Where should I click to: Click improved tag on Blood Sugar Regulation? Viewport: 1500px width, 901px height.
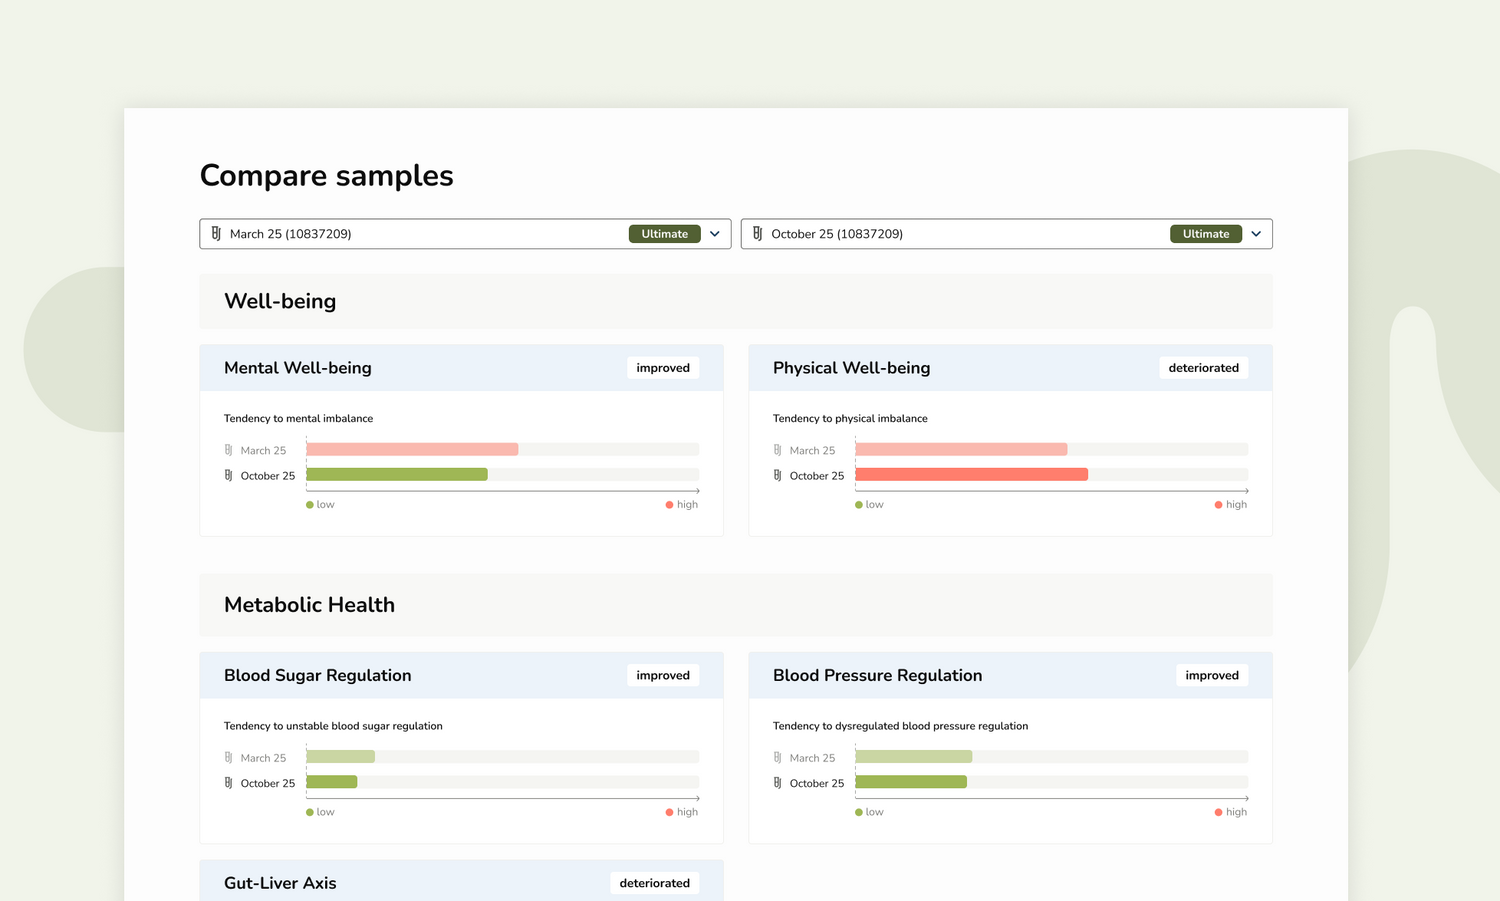(662, 676)
